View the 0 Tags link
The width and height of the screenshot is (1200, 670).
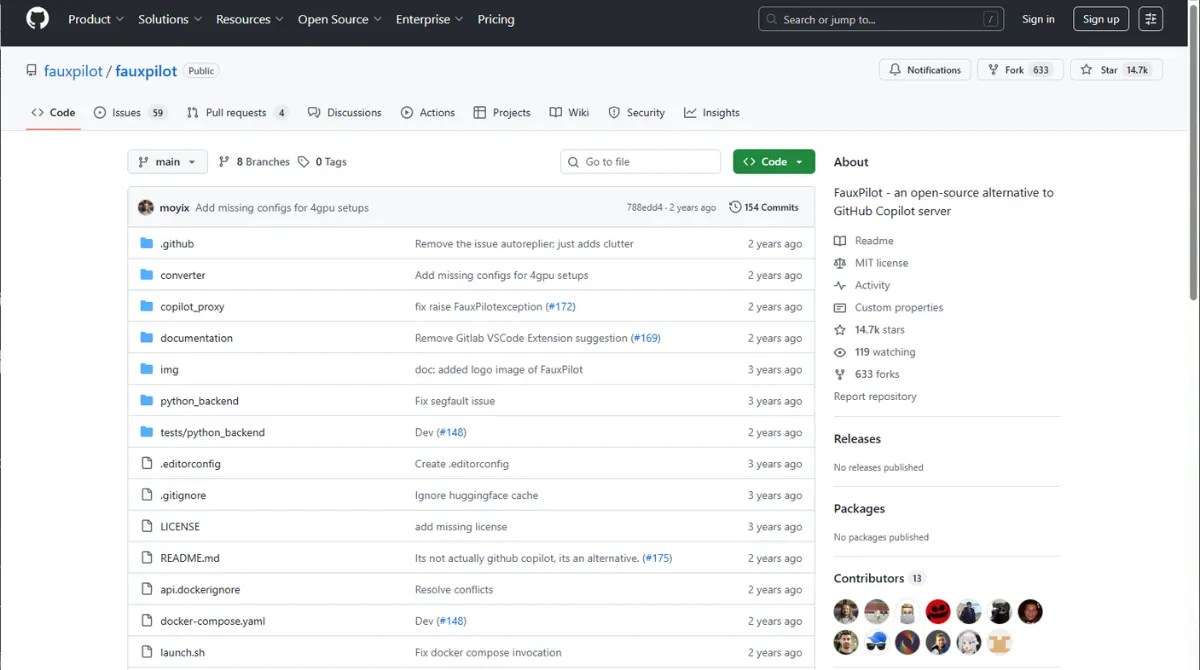[x=322, y=162]
